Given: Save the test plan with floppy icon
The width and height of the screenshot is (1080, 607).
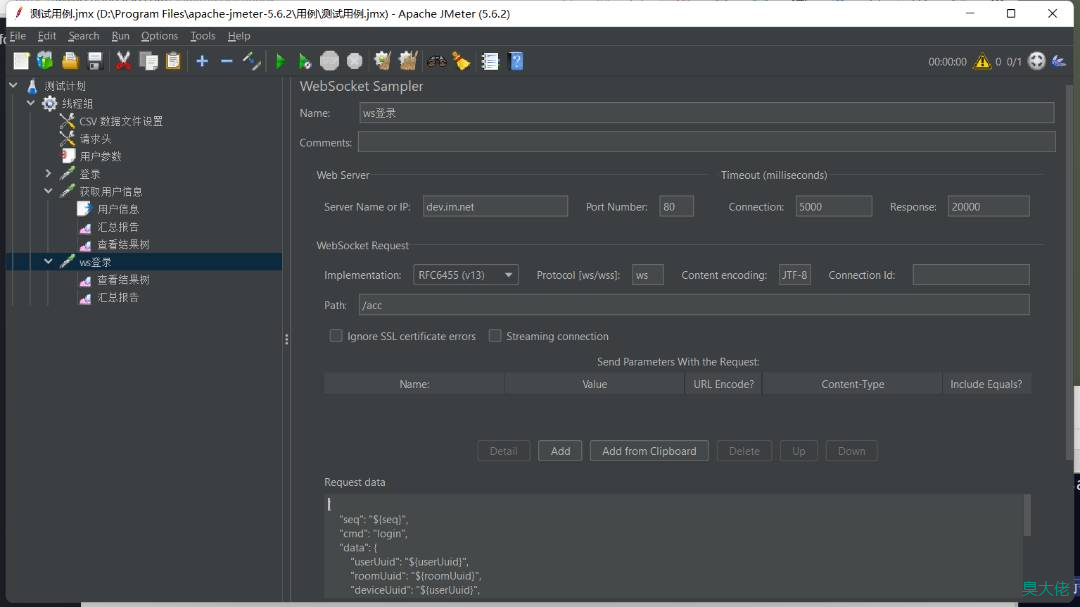Looking at the screenshot, I should click(x=95, y=61).
